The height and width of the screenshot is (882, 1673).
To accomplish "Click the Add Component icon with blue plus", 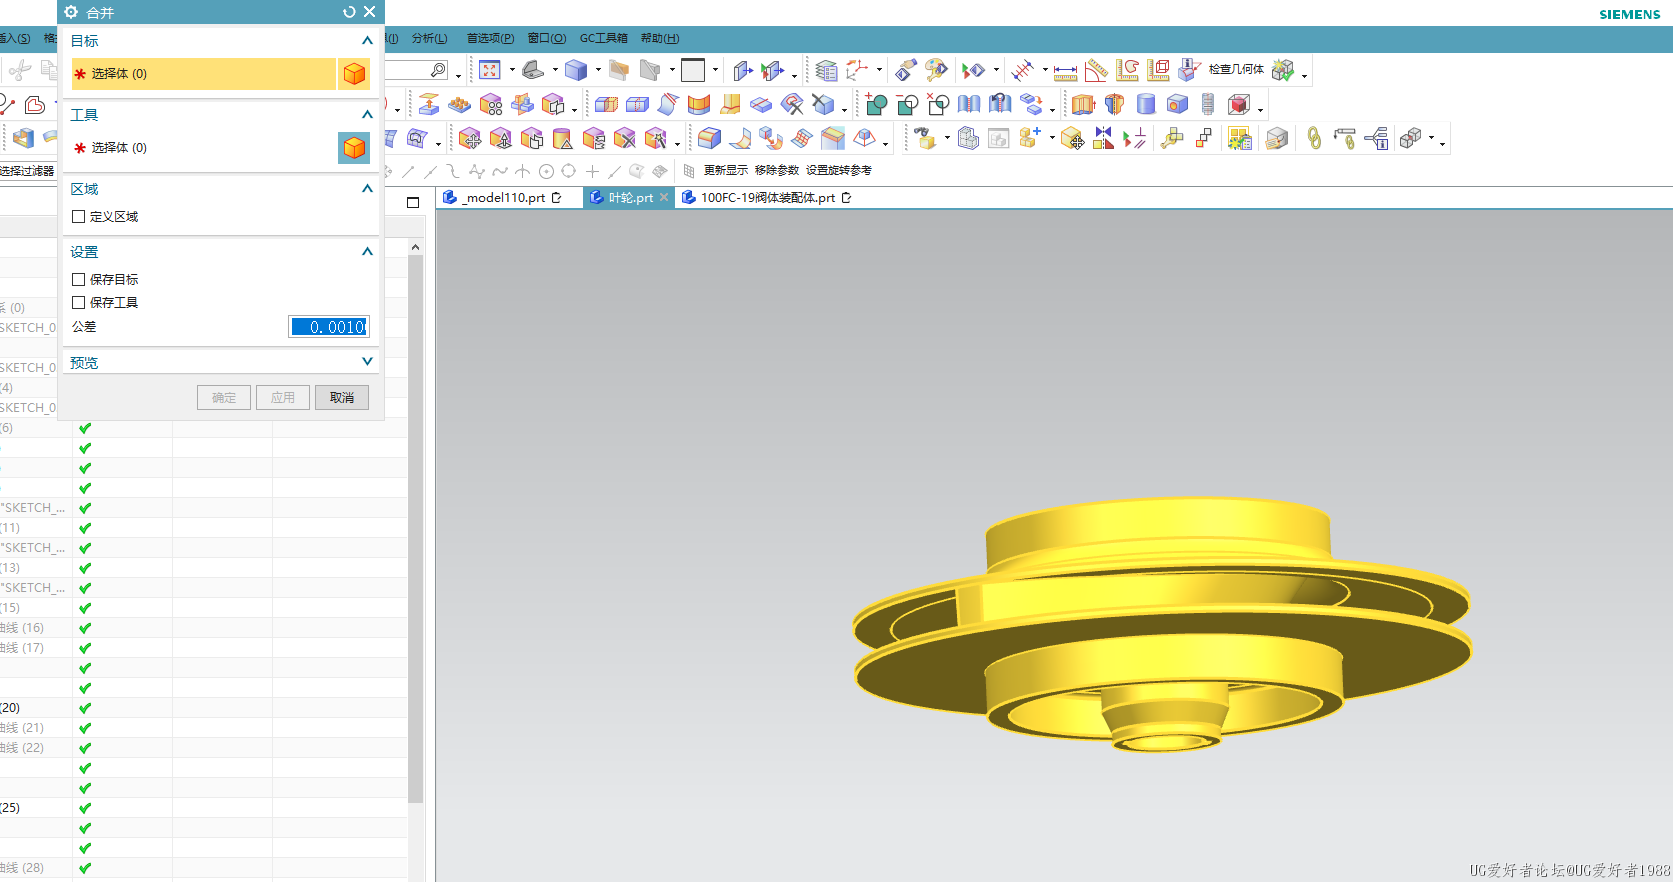I will 1030,138.
